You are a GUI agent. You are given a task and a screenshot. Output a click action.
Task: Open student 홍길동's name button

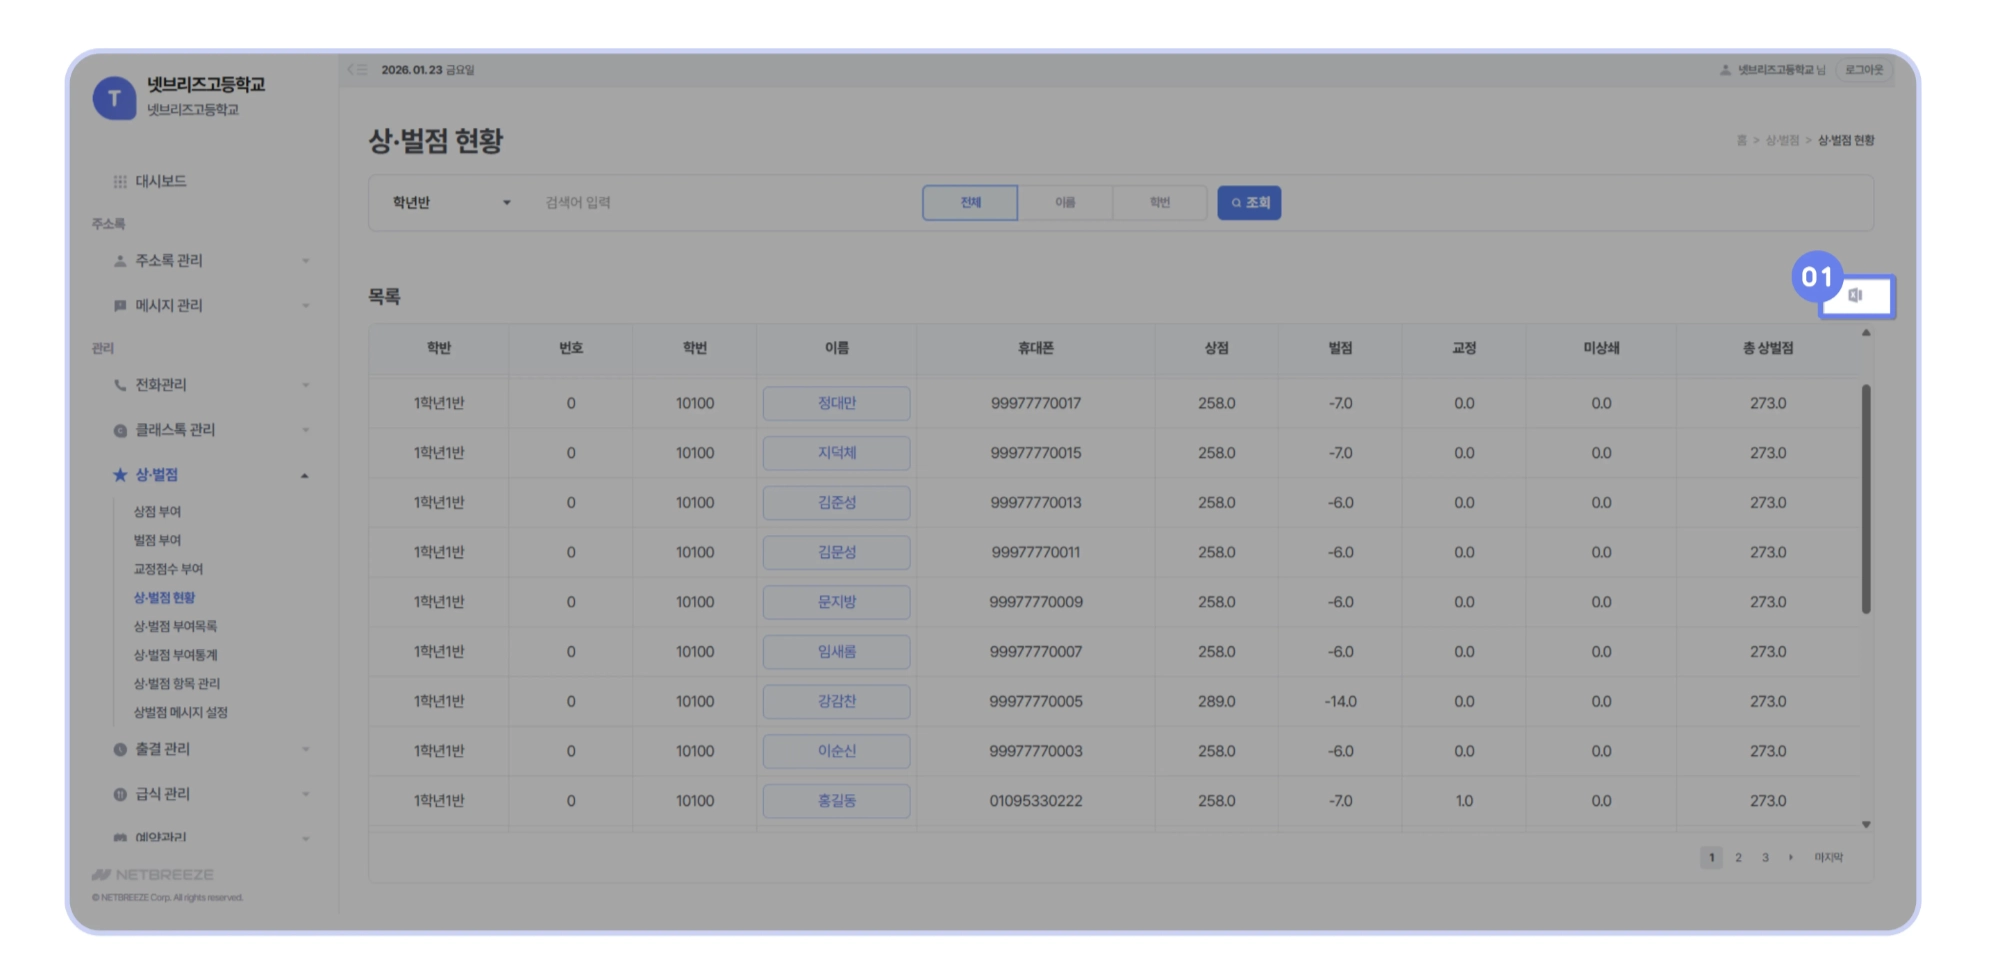(836, 801)
